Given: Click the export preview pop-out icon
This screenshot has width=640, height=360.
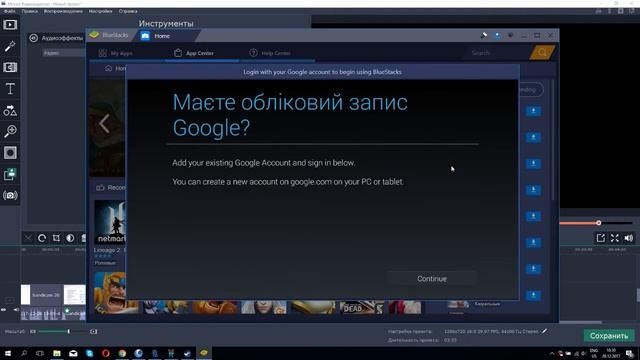Looking at the screenshot, I should [x=600, y=238].
